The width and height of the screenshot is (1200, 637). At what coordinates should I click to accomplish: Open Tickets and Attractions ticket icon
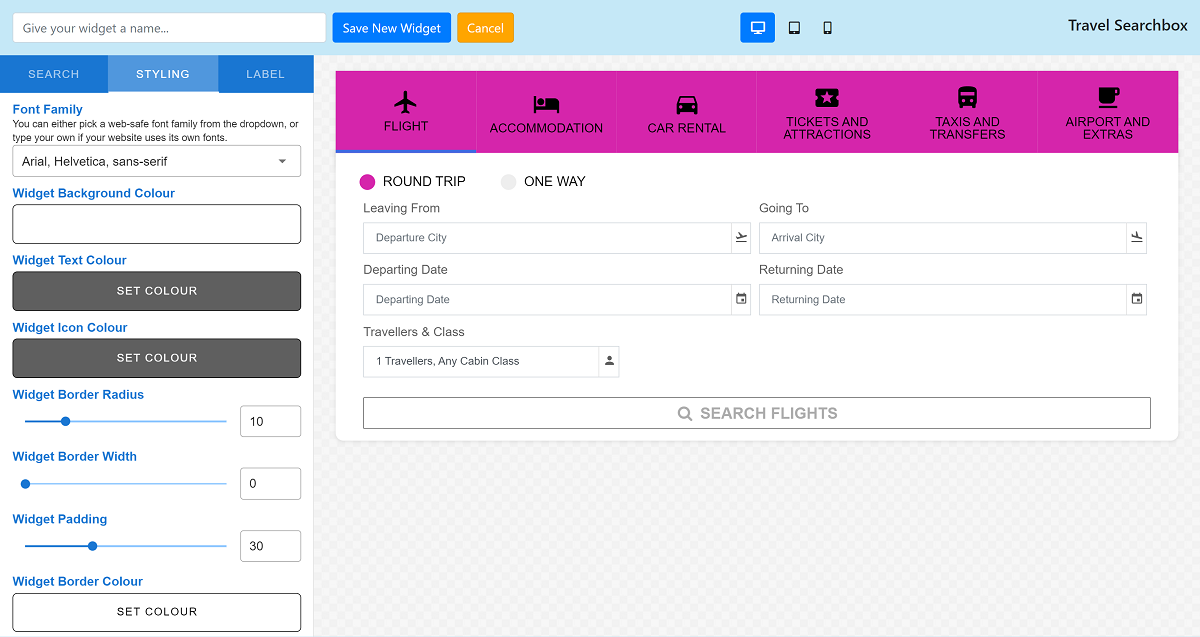827,97
